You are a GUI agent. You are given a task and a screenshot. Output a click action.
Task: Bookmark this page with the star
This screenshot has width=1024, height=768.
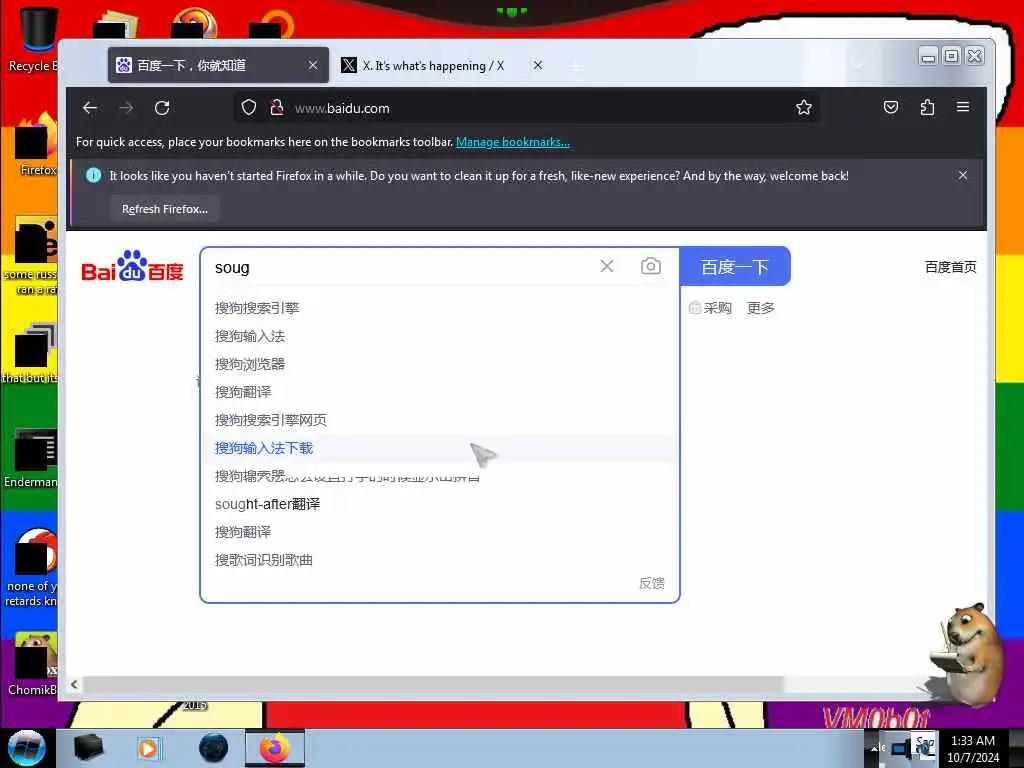coord(804,108)
